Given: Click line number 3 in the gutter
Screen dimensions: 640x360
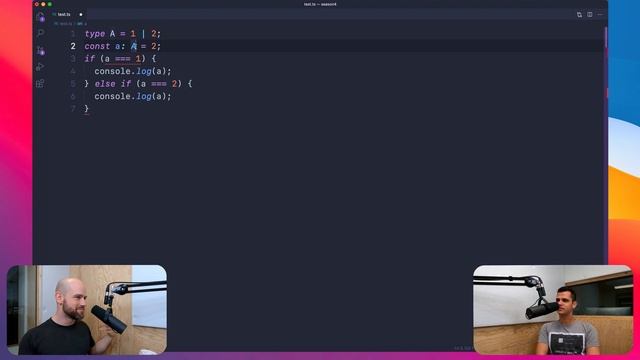Looking at the screenshot, I should tap(73, 59).
